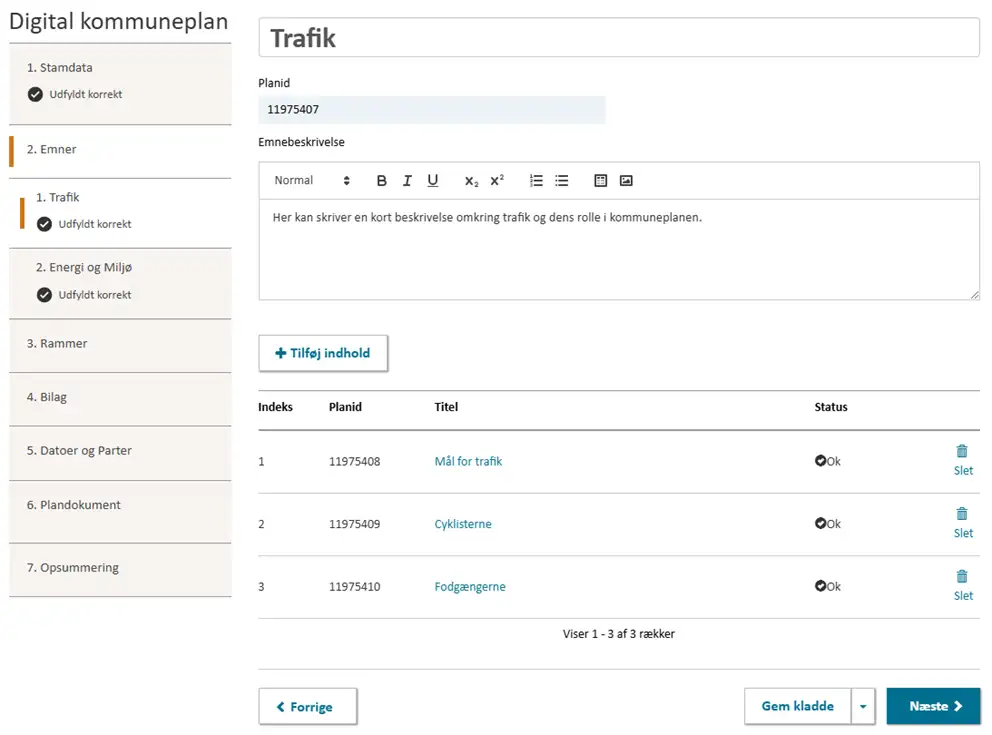The height and width of the screenshot is (735, 992).
Task: Open the Rammer step in the sidebar
Action: point(57,344)
